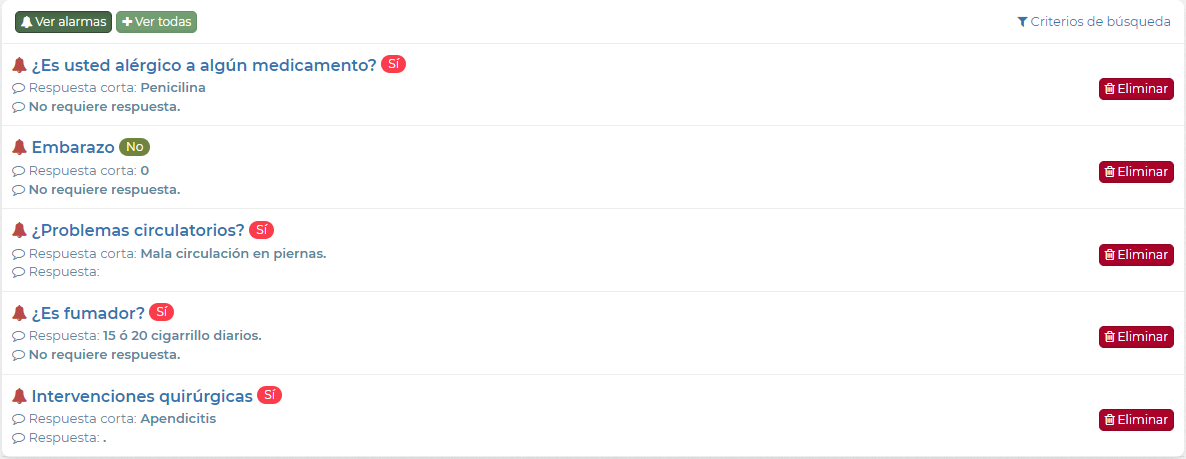The height and width of the screenshot is (459, 1186).
Task: Click the red Sí badge on ¿Es fumador?
Action: 162,312
